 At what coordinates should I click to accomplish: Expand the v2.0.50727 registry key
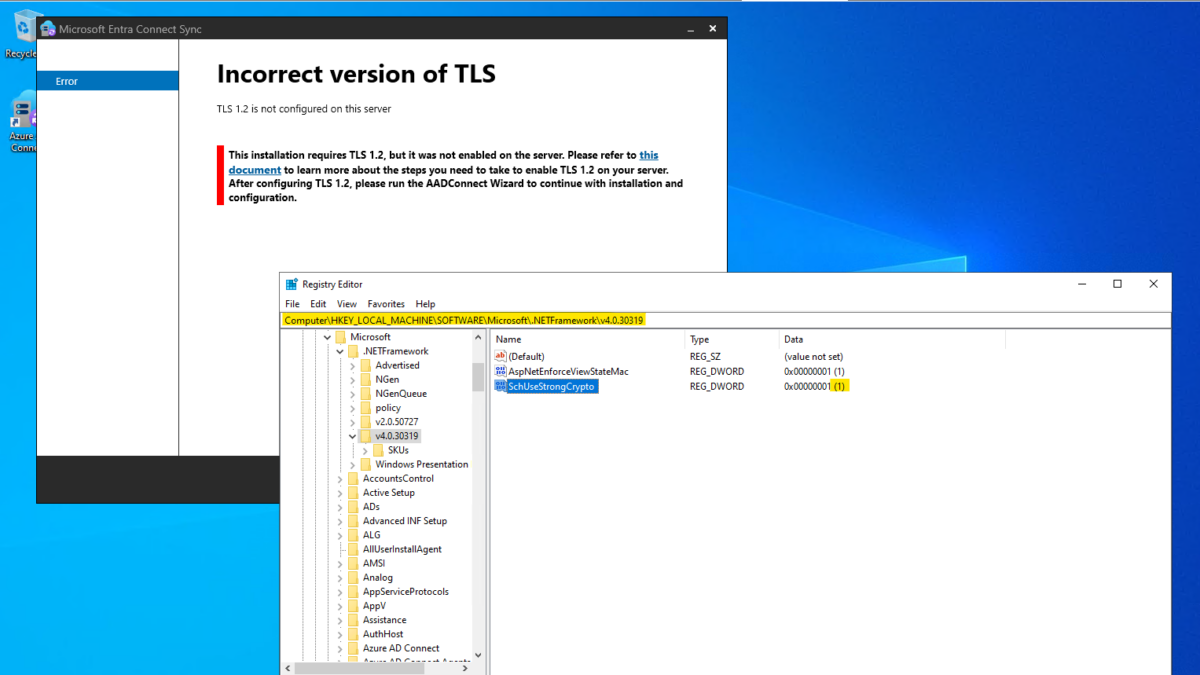pos(352,422)
